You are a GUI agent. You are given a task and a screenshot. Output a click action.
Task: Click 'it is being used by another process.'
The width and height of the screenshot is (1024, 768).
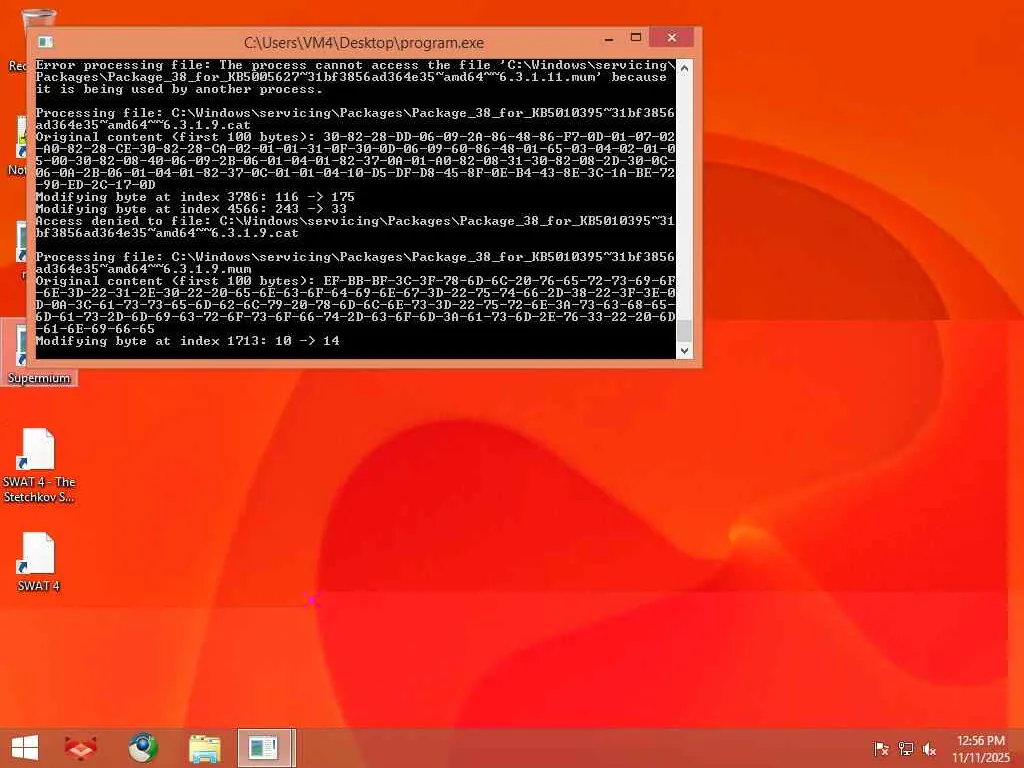(x=179, y=89)
